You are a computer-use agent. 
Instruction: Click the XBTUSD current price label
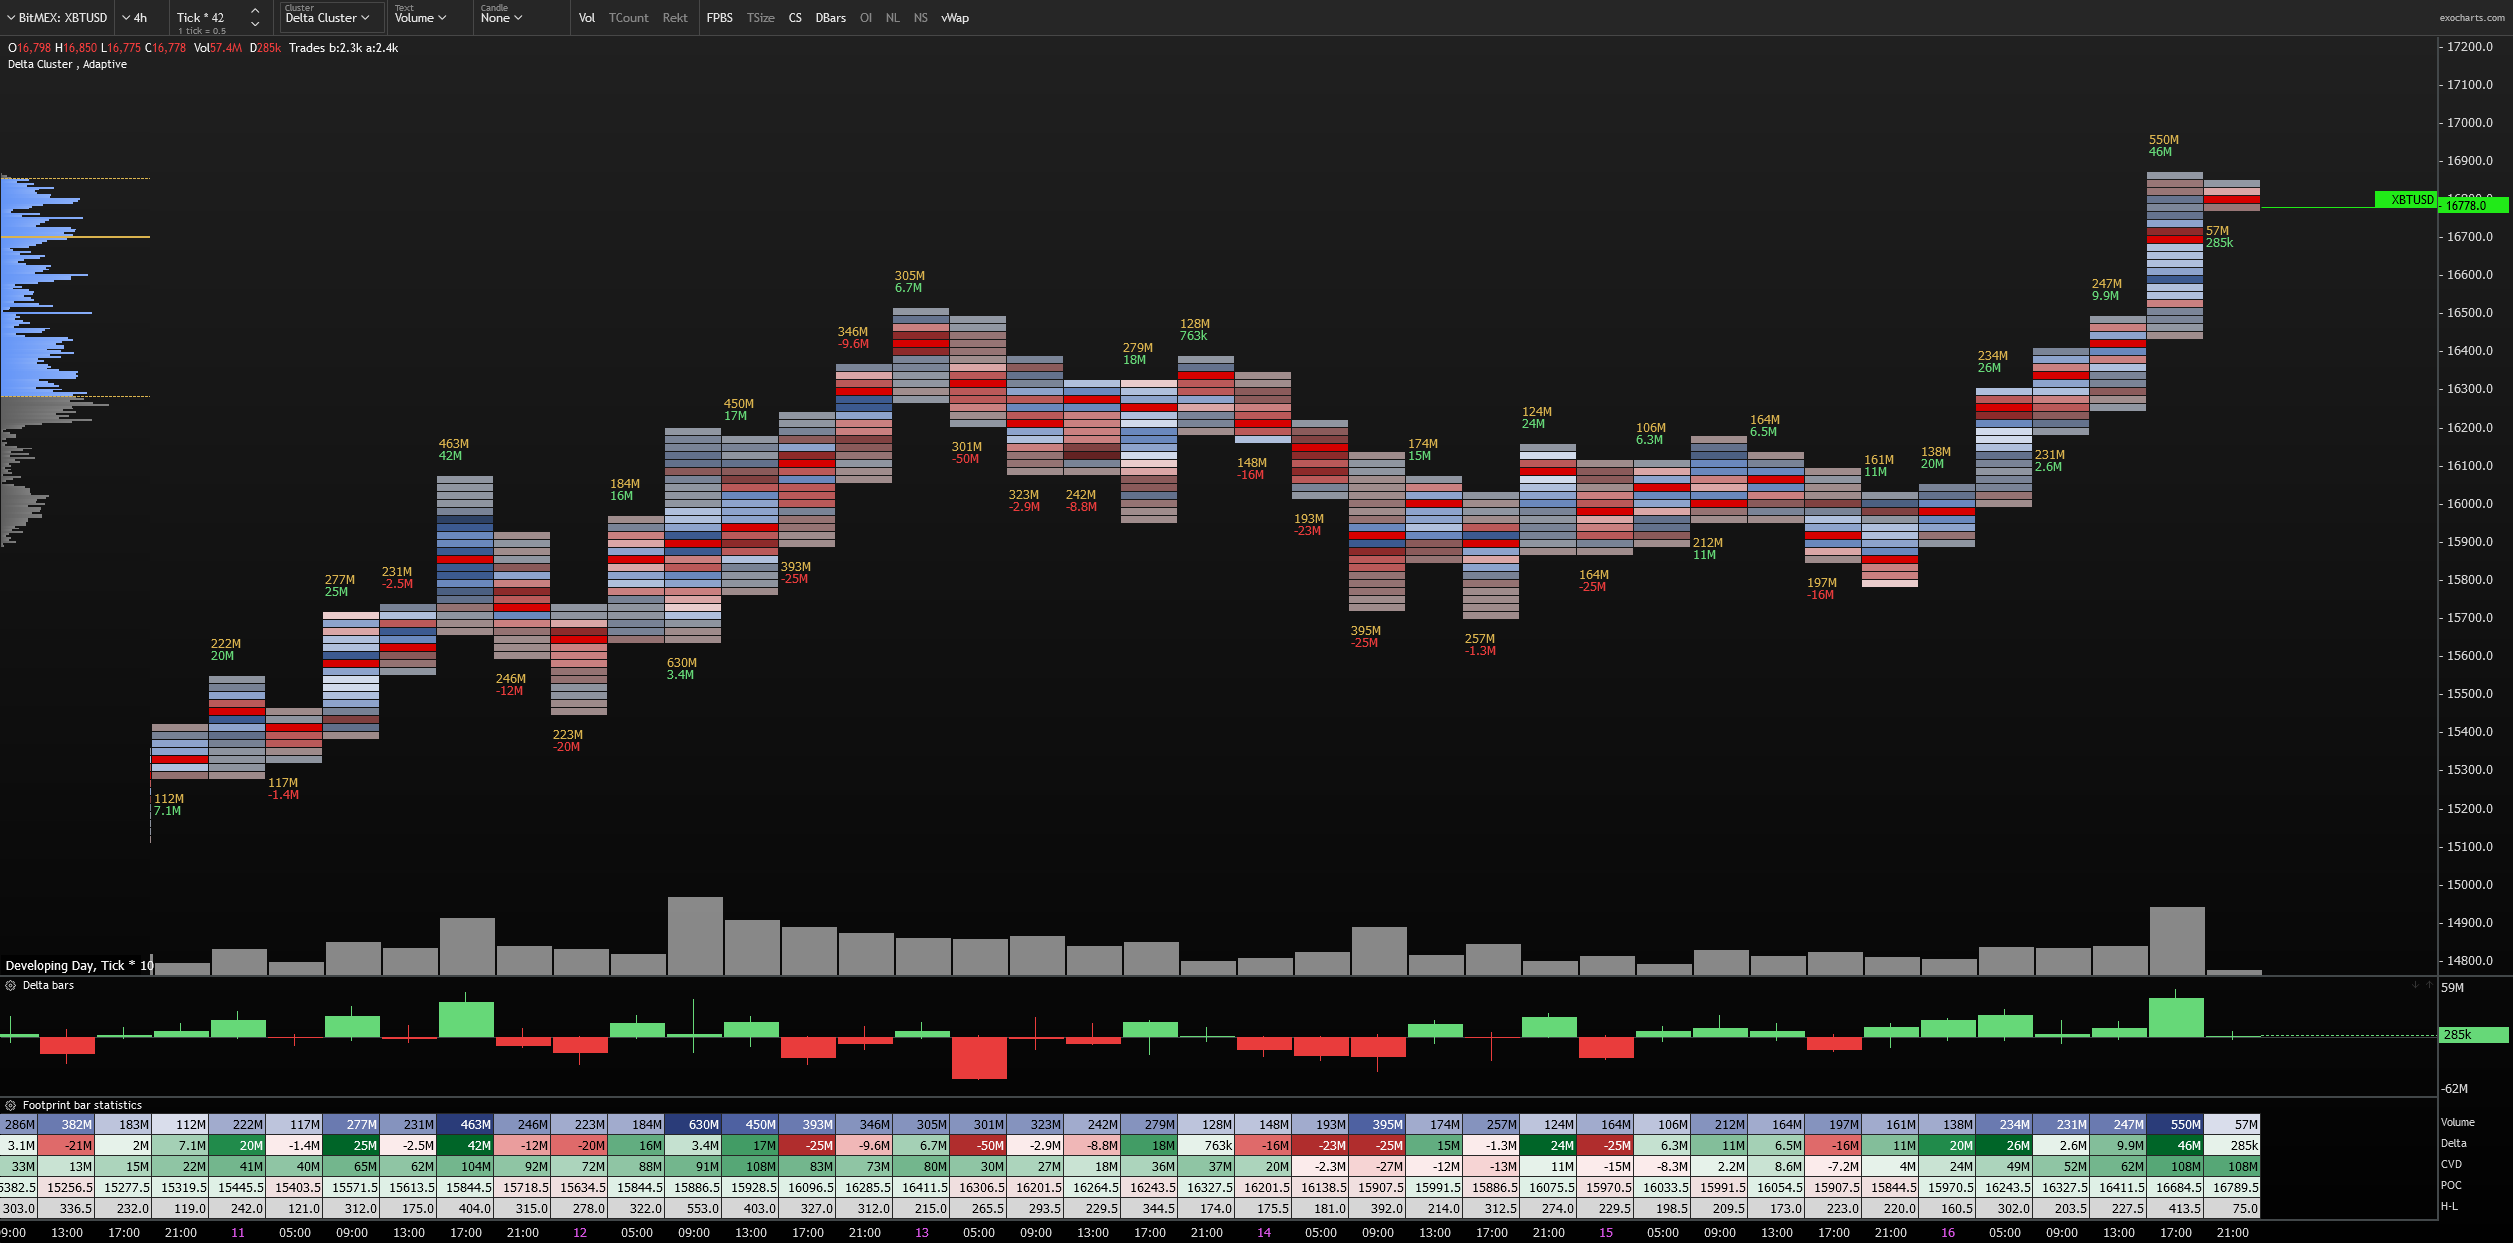pyautogui.click(x=2412, y=200)
